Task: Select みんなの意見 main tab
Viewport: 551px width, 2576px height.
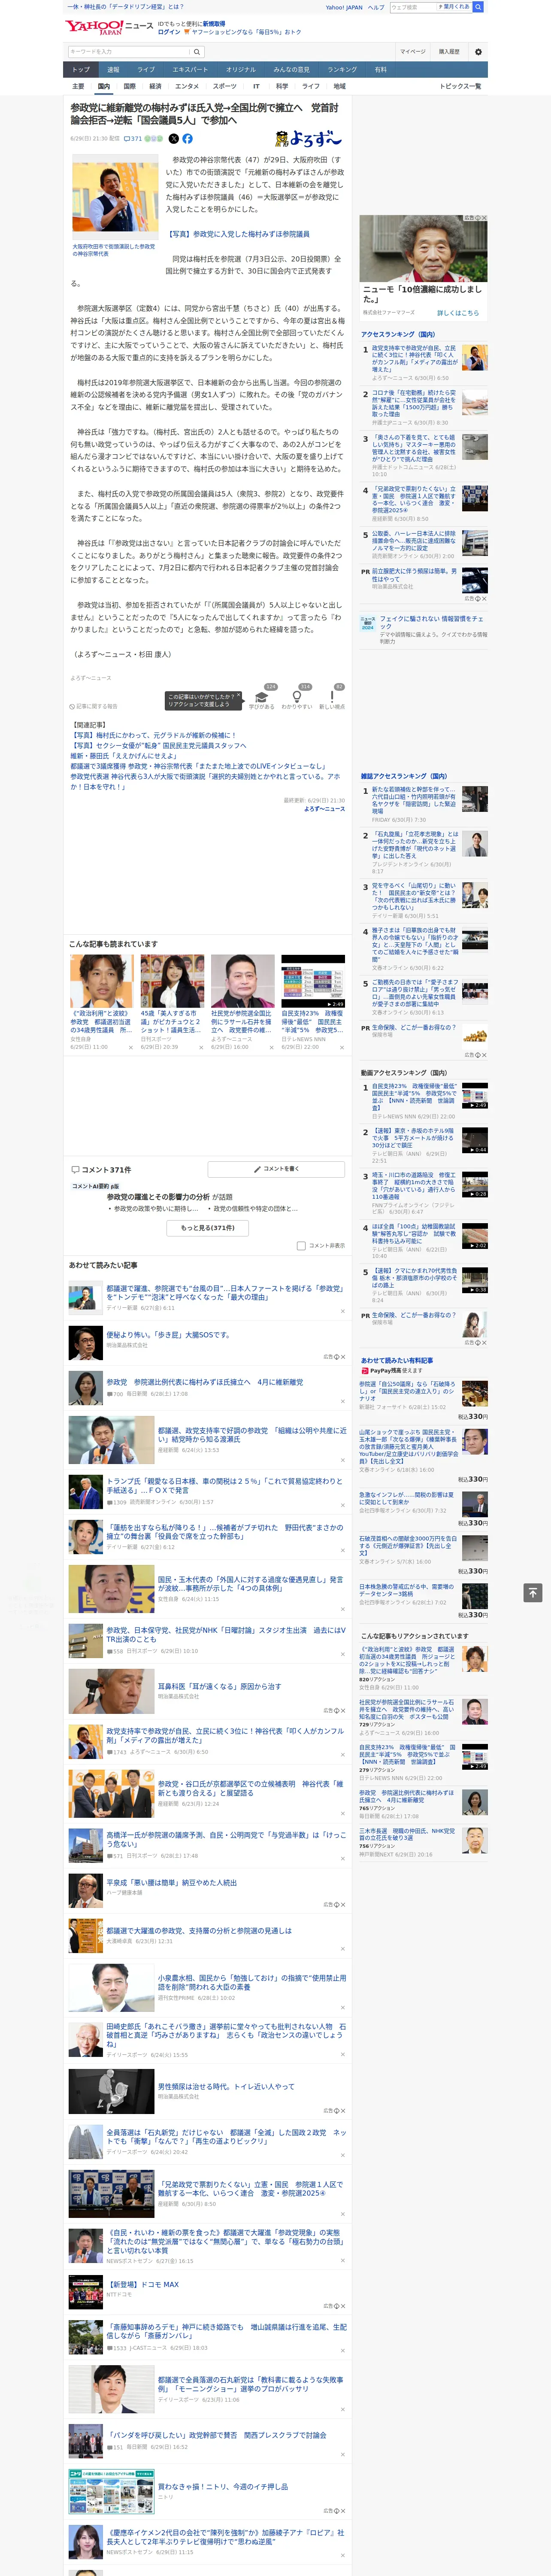Action: pyautogui.click(x=292, y=70)
